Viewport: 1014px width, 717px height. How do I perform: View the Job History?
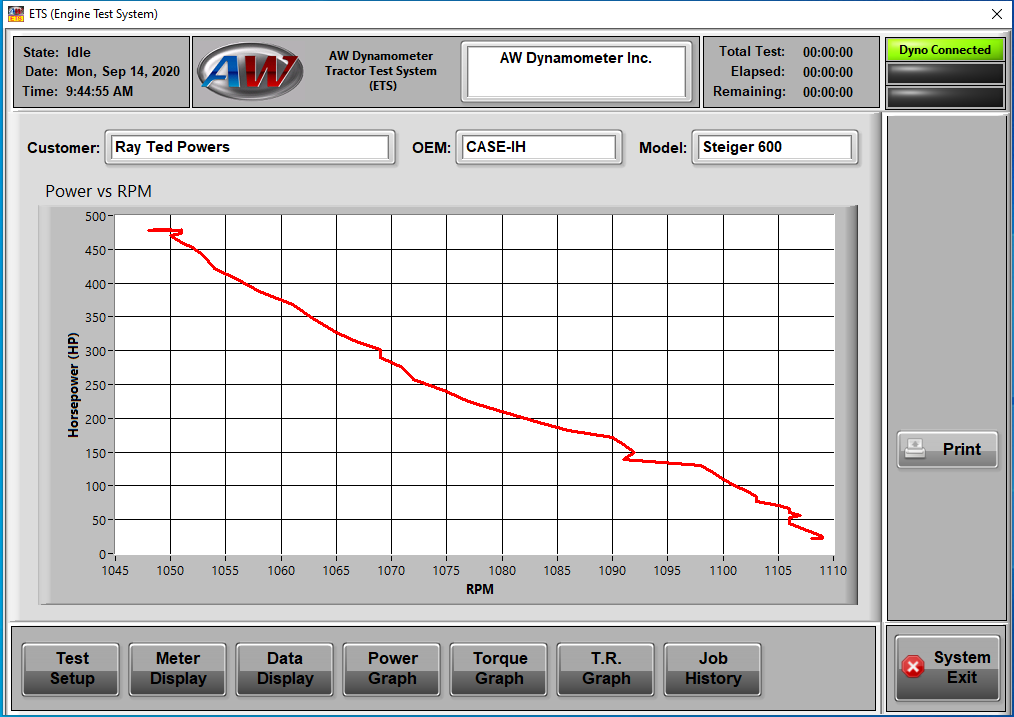tap(713, 668)
